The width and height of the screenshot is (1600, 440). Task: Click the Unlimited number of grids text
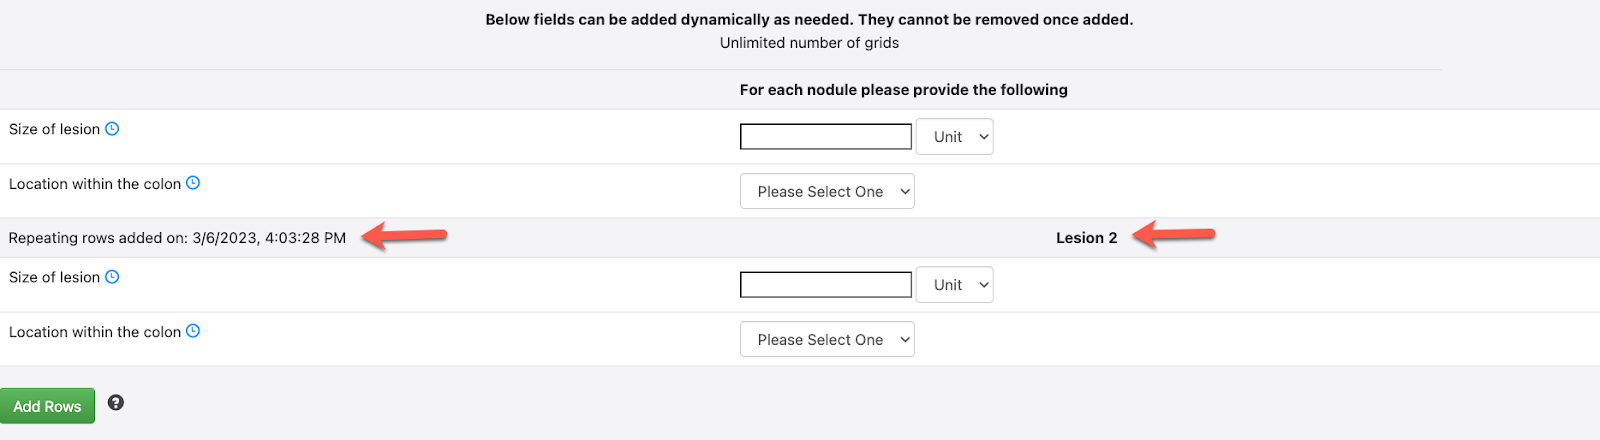click(809, 43)
